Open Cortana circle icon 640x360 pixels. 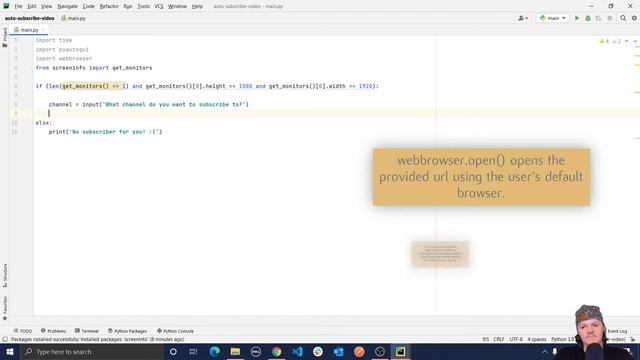(173, 352)
